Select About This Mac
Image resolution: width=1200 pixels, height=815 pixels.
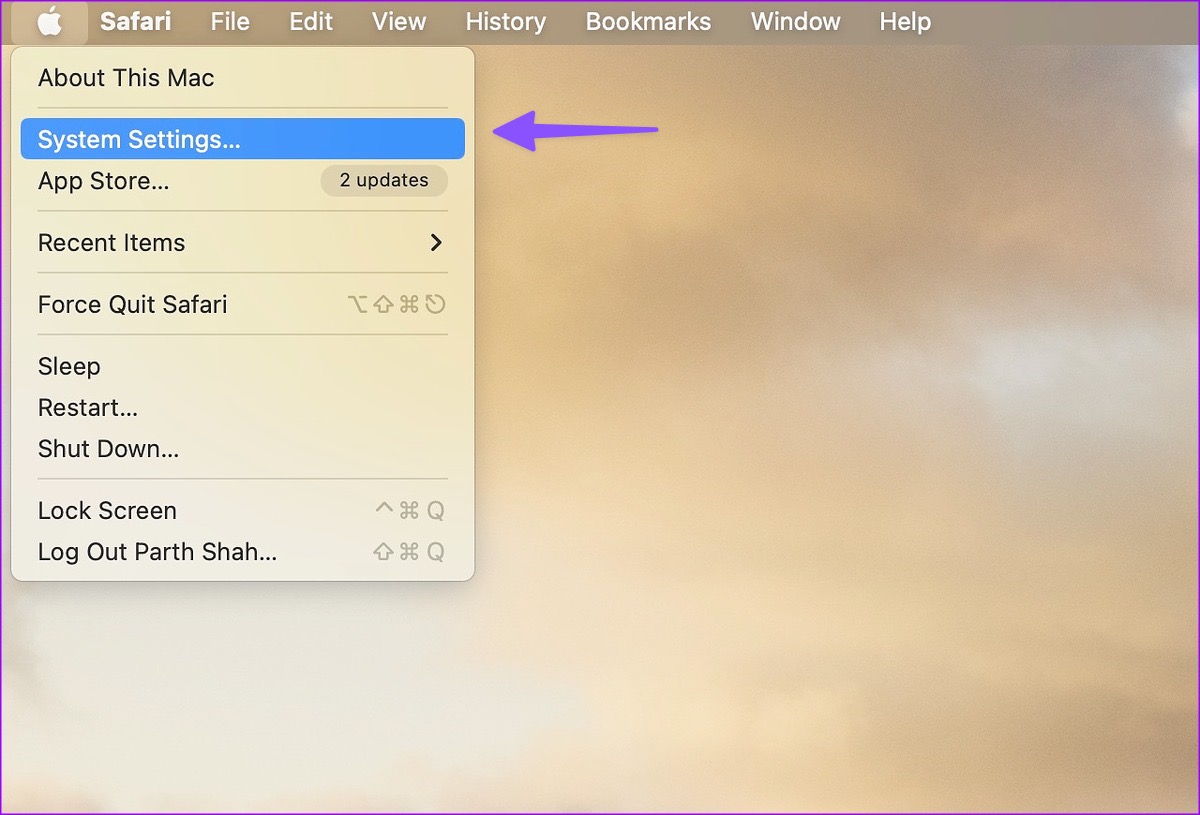tap(126, 78)
